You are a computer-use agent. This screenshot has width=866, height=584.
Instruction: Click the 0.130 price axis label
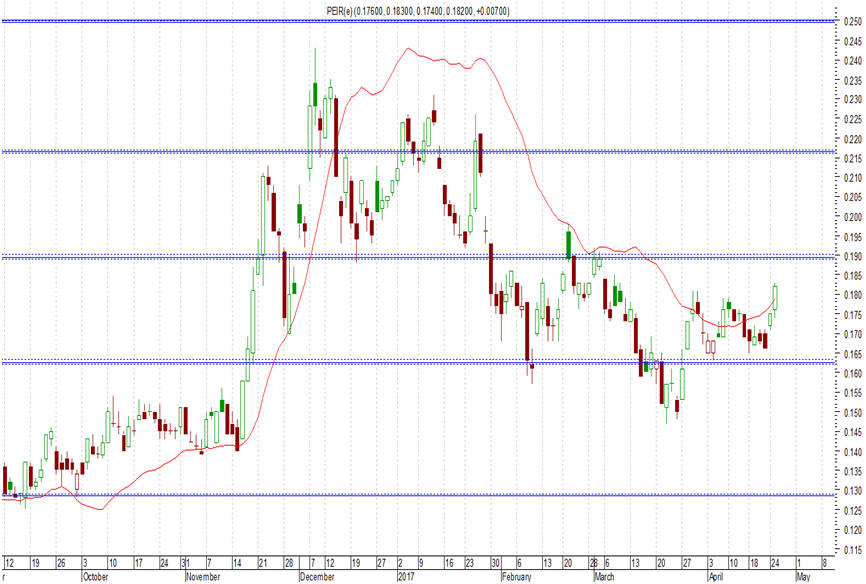pos(853,491)
